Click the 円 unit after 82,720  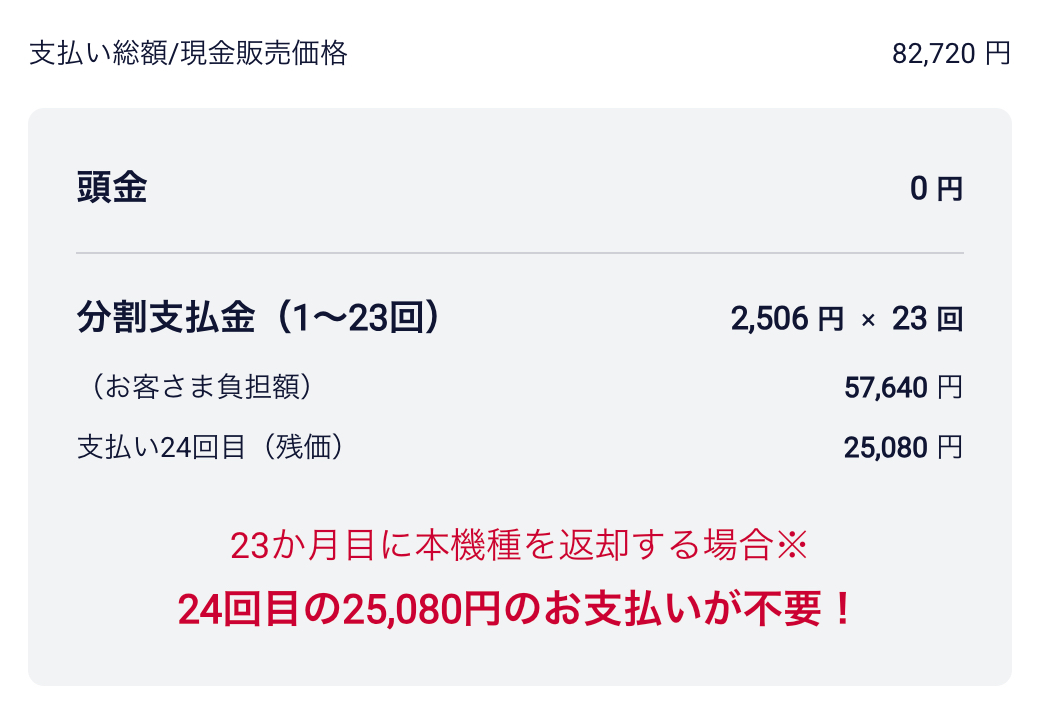(x=997, y=53)
